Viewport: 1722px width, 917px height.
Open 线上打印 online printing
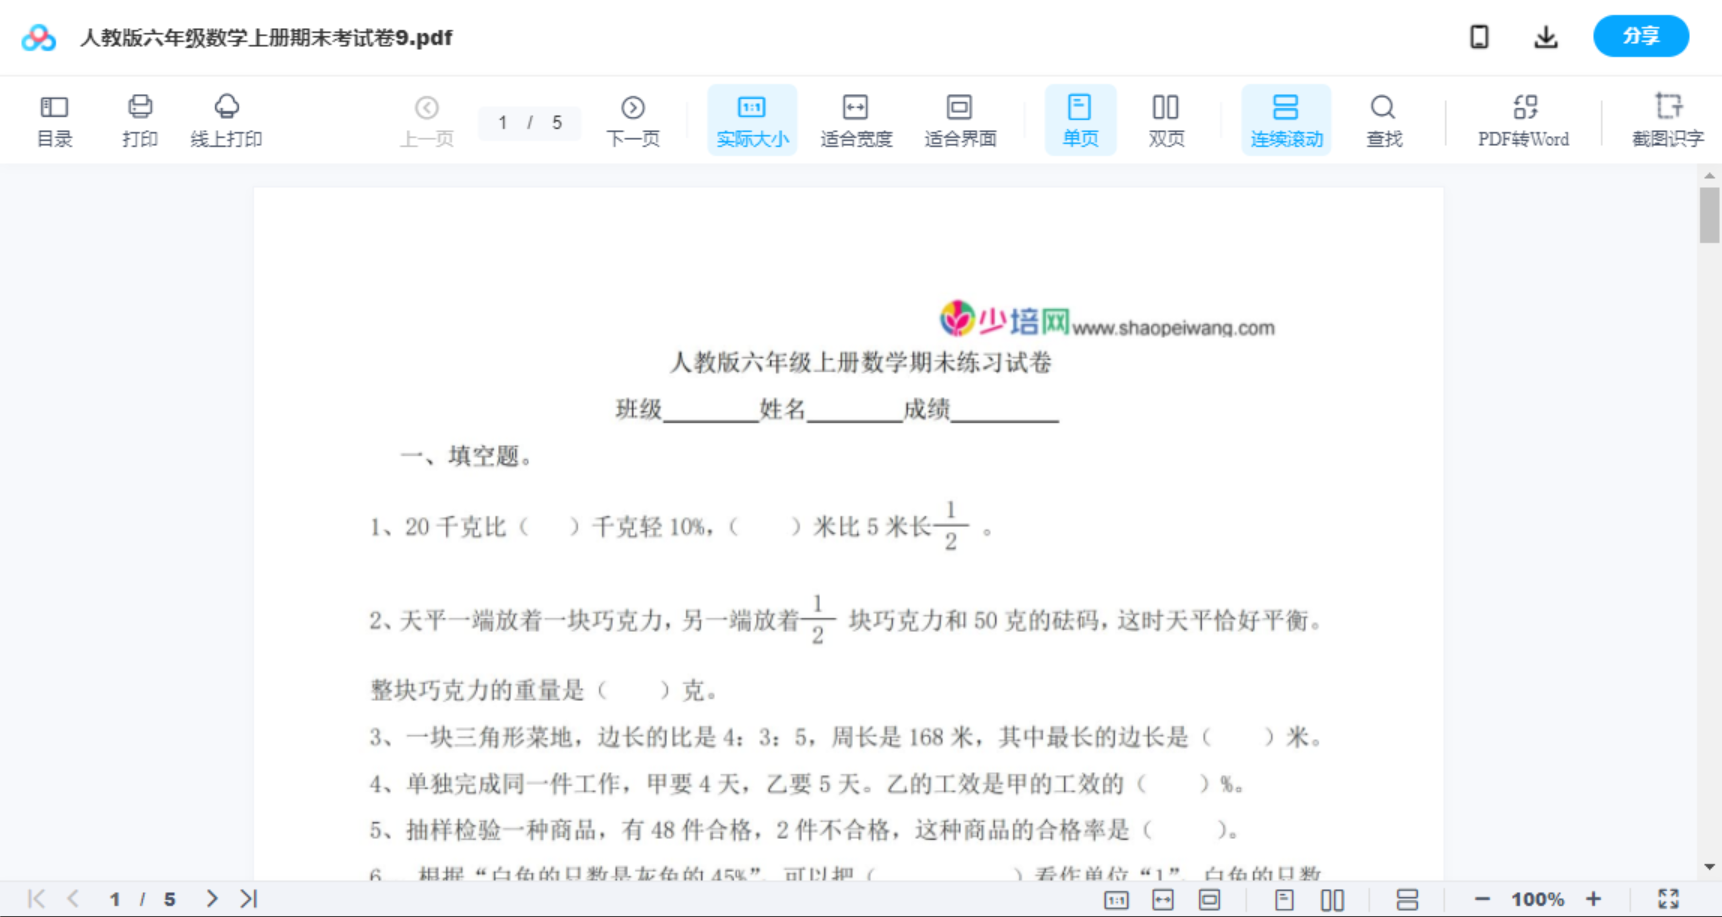pos(226,119)
